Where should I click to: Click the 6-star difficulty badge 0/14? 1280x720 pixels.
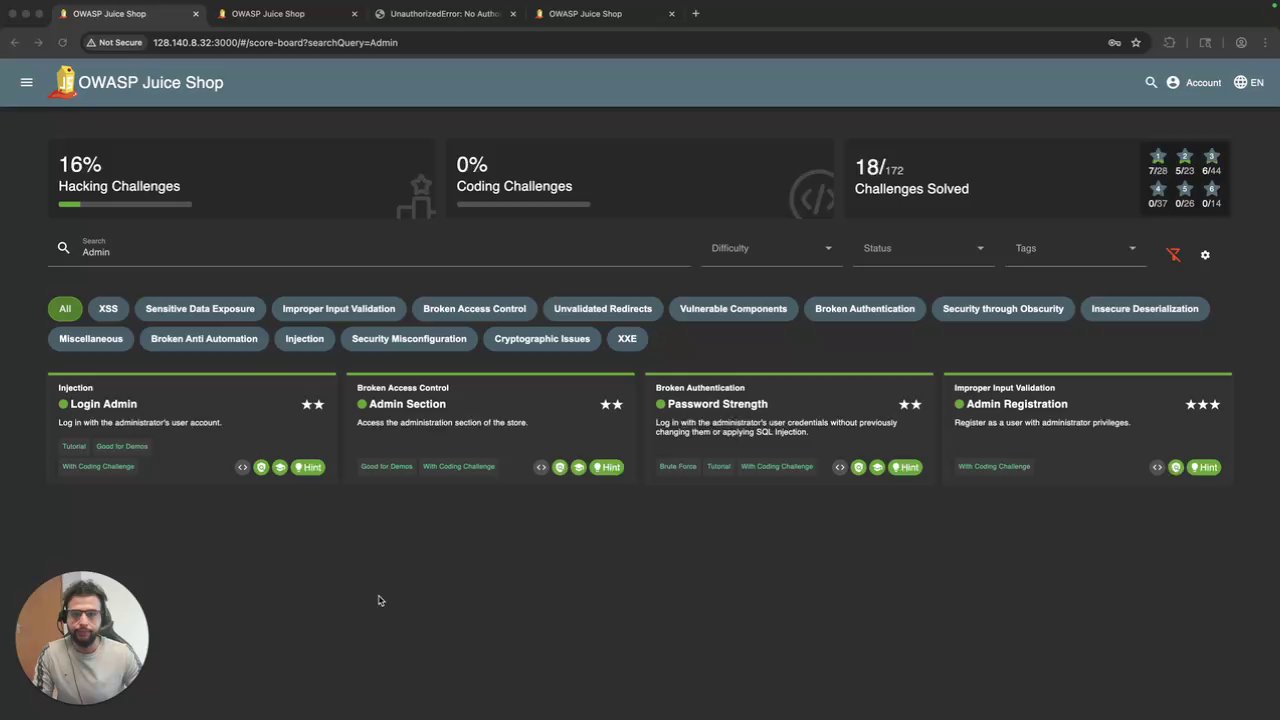click(1212, 195)
